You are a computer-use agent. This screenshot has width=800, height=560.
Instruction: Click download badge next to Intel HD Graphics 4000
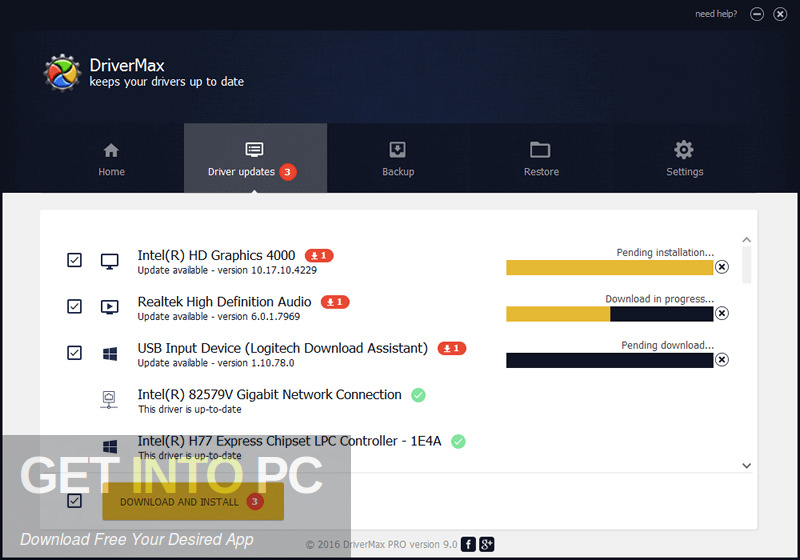tap(319, 256)
